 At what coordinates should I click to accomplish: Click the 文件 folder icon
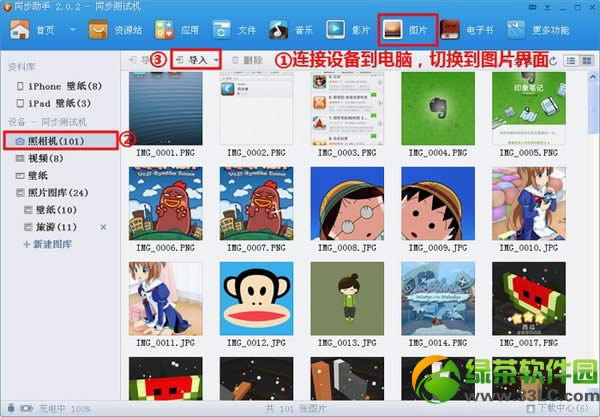[222, 30]
